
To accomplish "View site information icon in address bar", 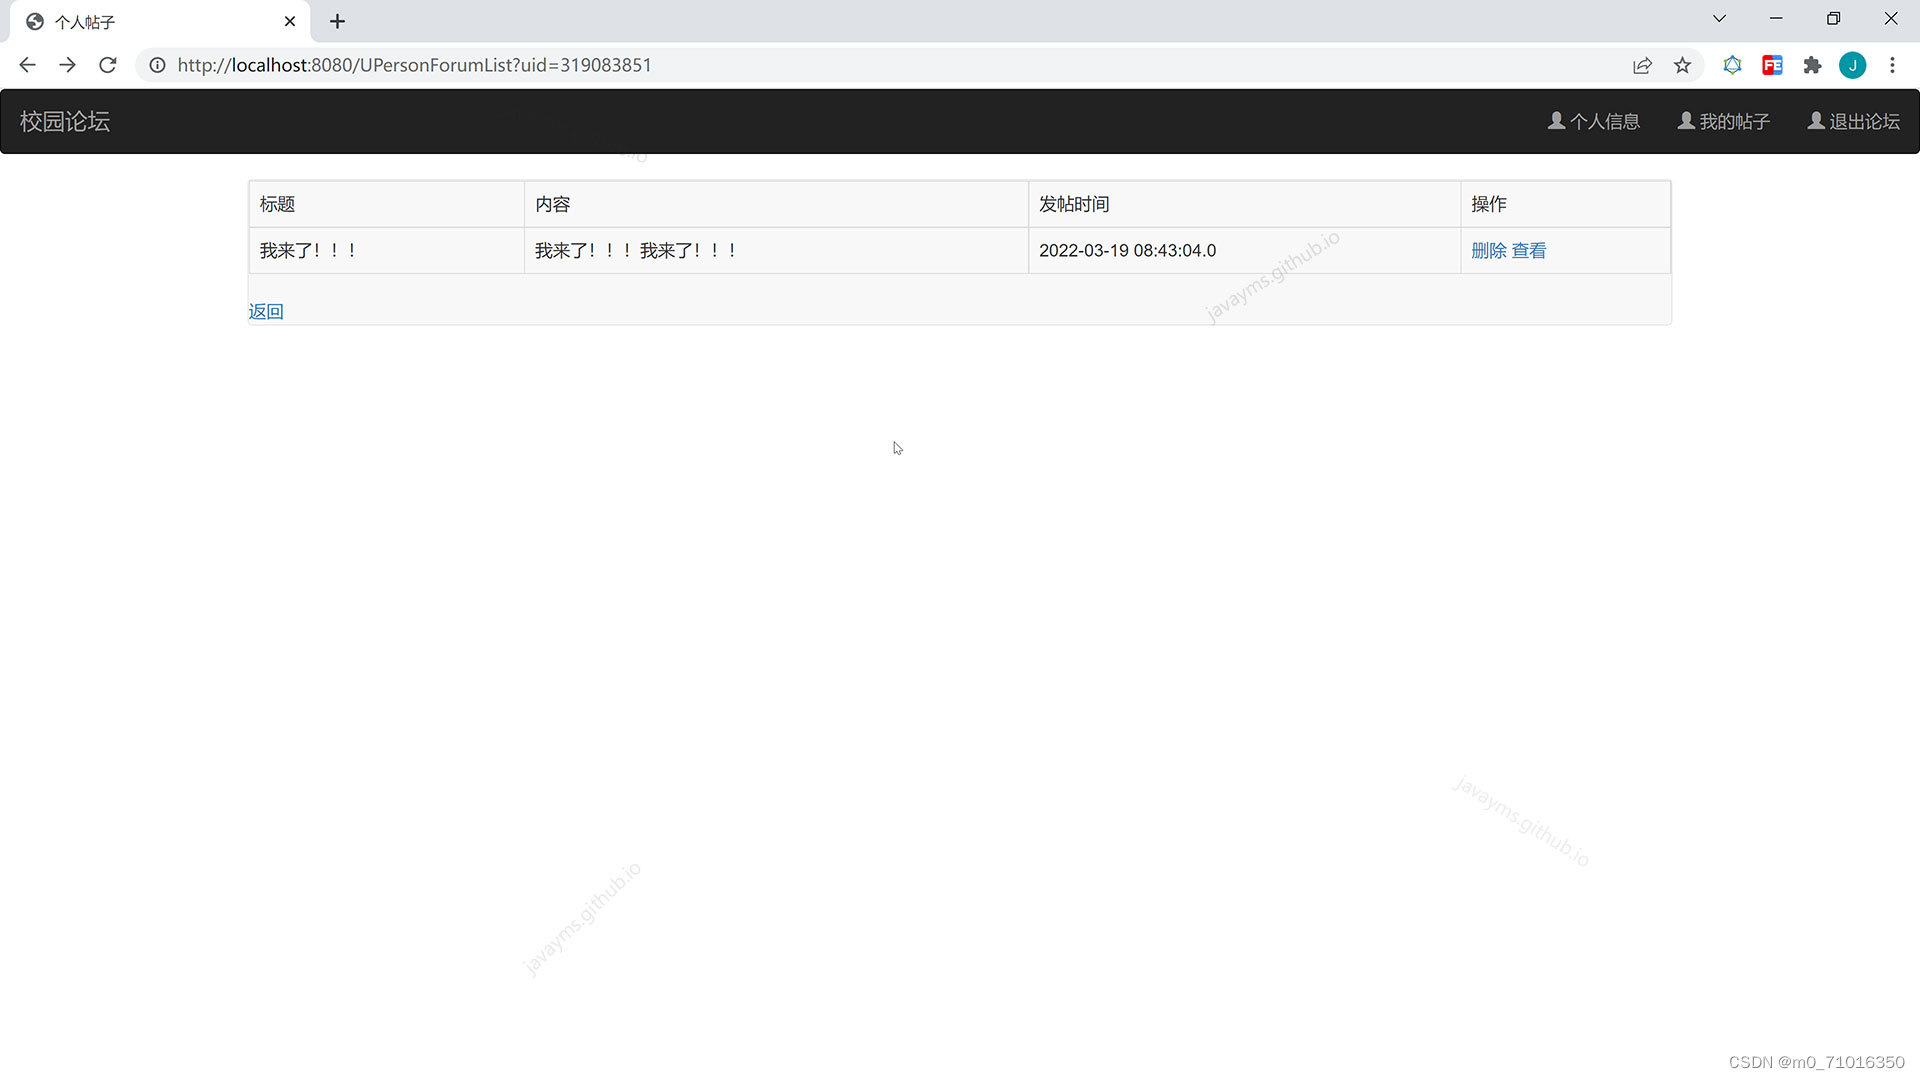I will pyautogui.click(x=157, y=65).
